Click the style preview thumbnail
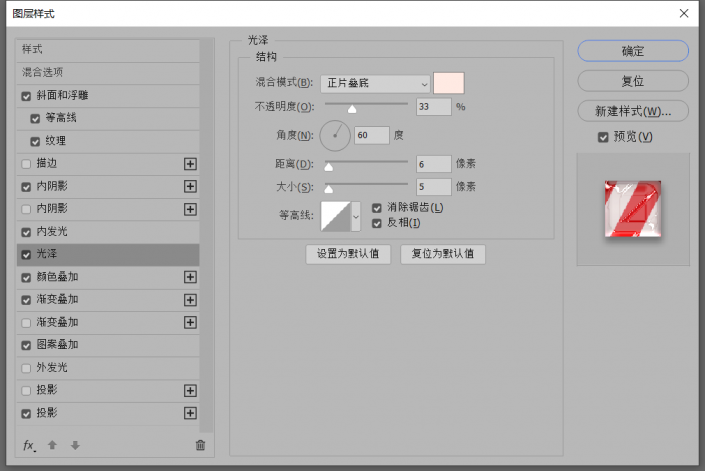705x471 pixels. pos(633,209)
